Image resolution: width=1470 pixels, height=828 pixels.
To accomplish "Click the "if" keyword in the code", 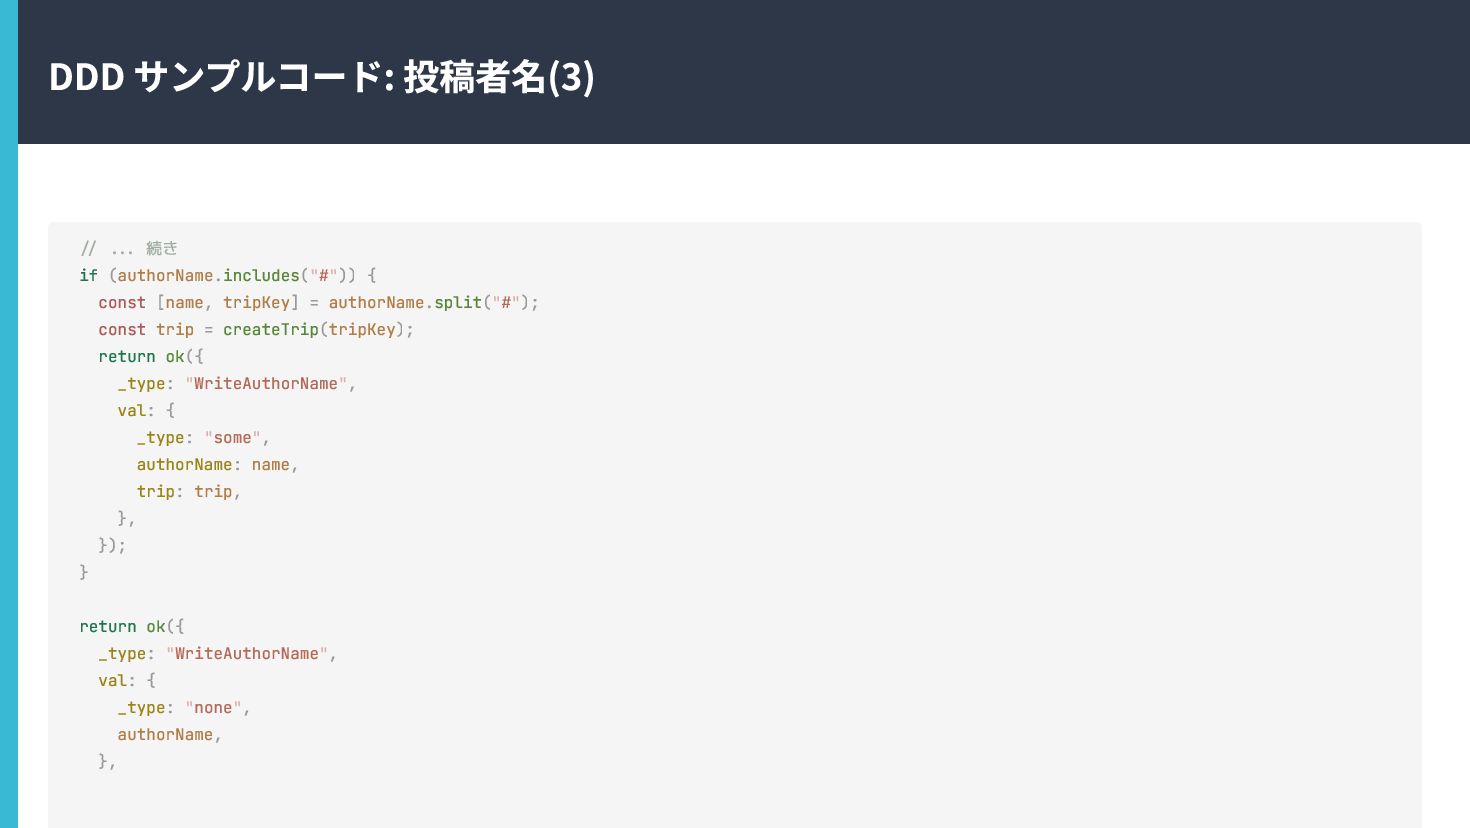I will pyautogui.click(x=88, y=275).
